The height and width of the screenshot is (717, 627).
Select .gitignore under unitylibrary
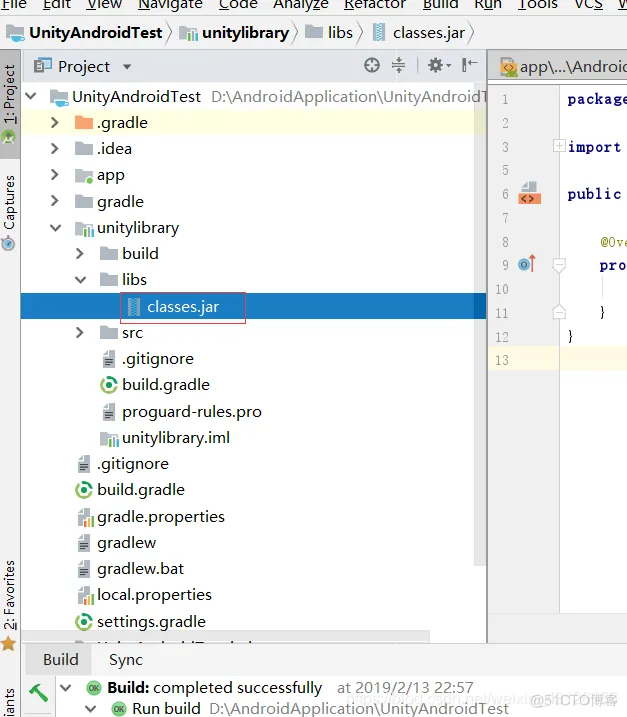coord(158,359)
